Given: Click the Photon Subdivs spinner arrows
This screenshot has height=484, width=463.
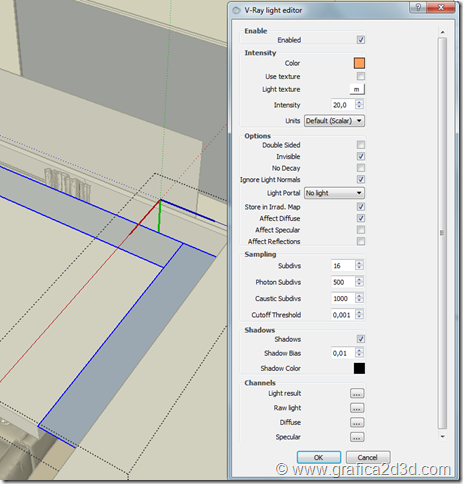Looking at the screenshot, I should point(359,282).
